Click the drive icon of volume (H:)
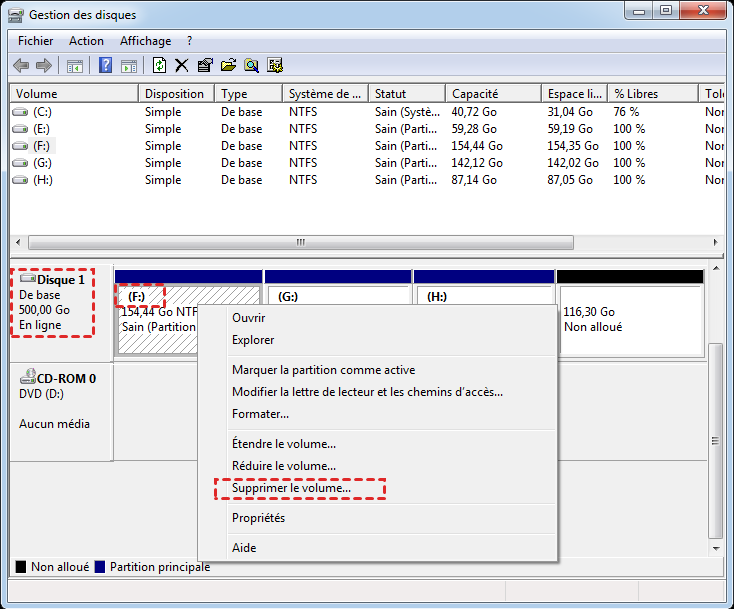734x609 pixels. (20, 180)
